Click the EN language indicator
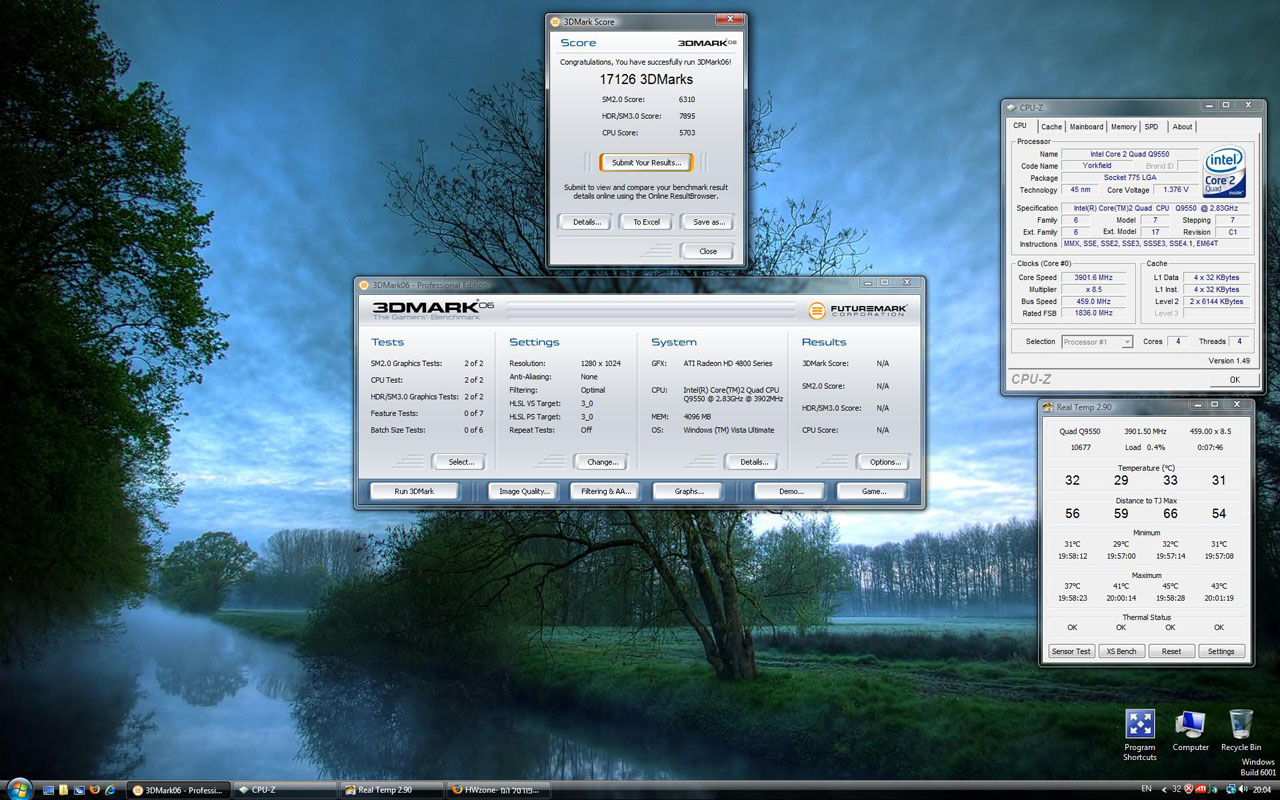 [x=1146, y=789]
